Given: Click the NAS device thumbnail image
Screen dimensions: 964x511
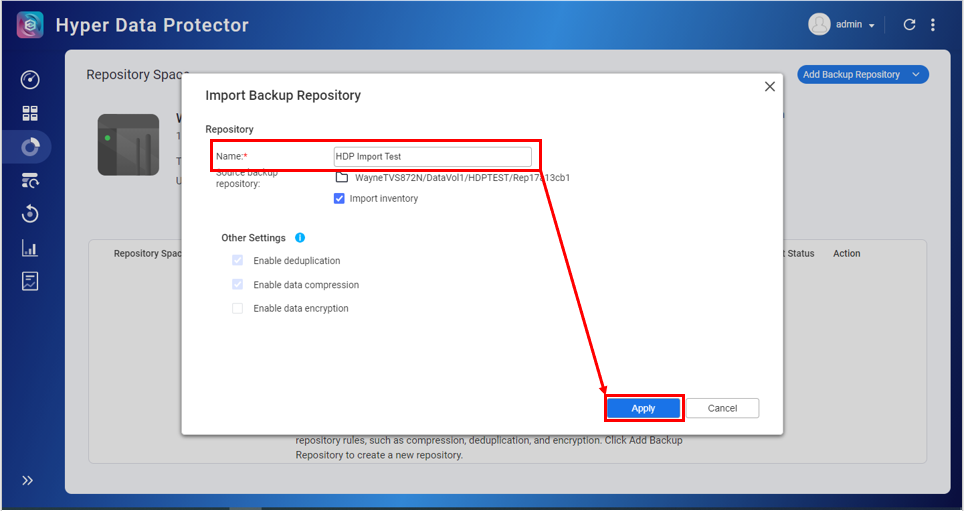Looking at the screenshot, I should [128, 145].
